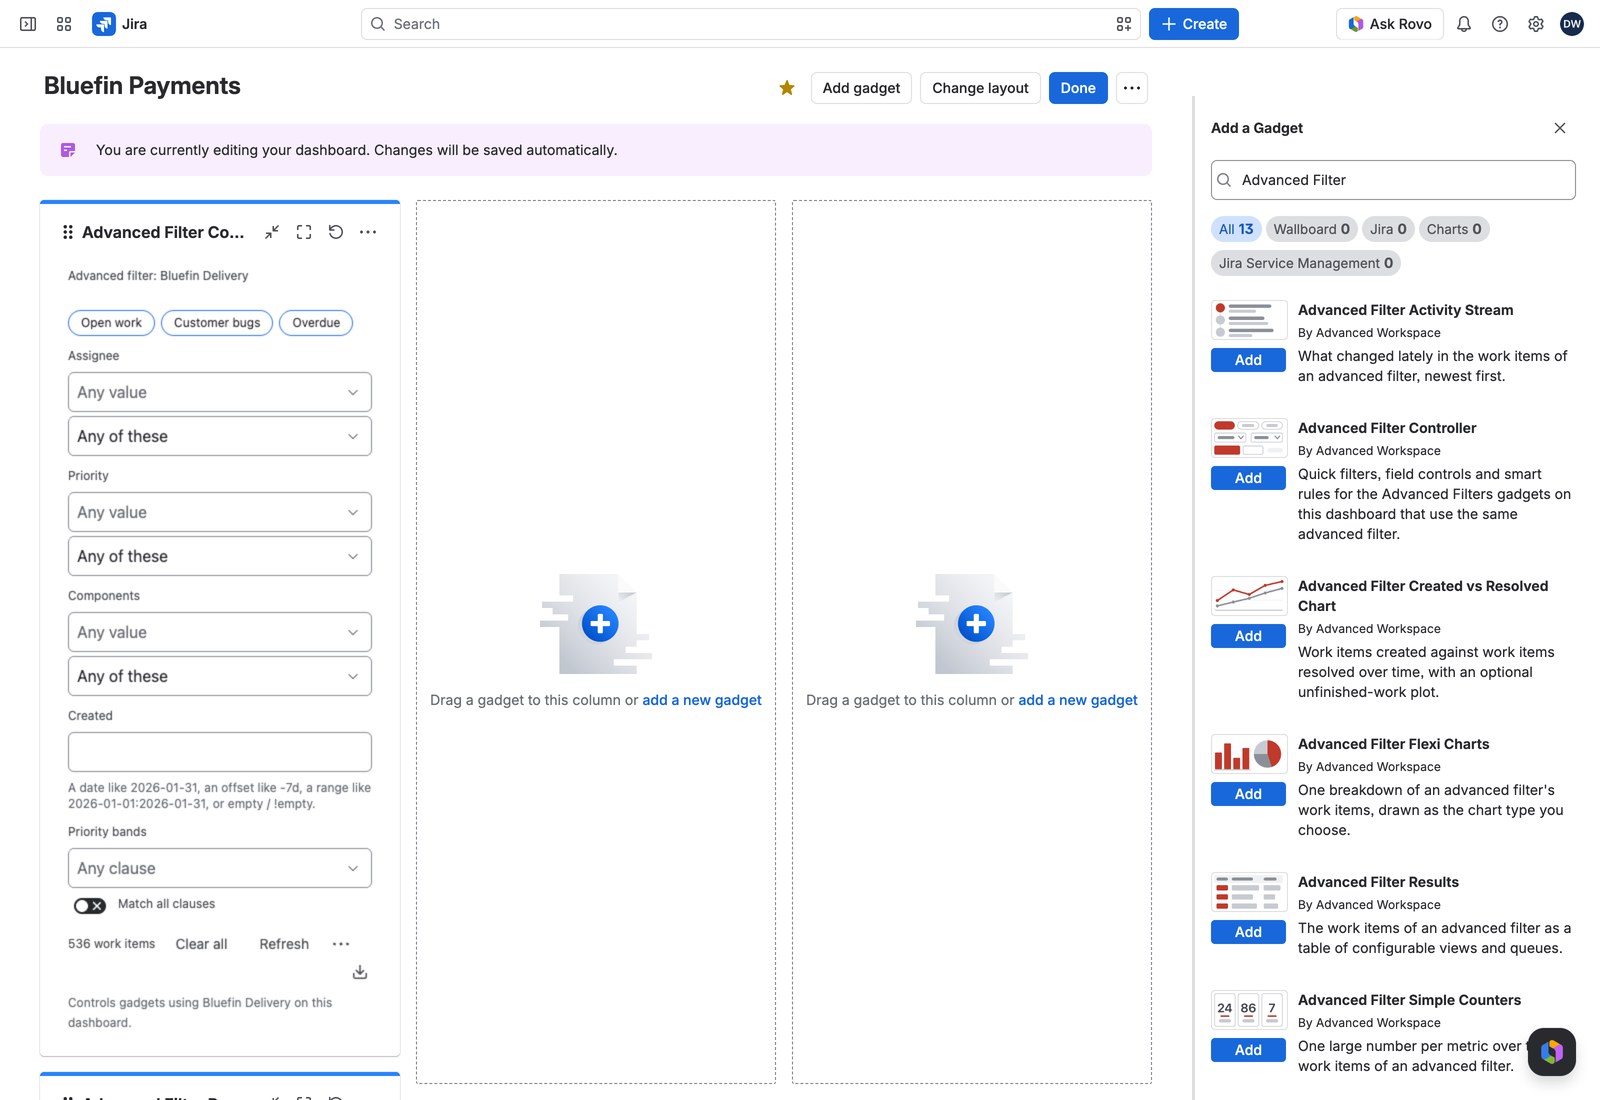Screen dimensions: 1600x1100
Task: Toggle the Customer bugs quick filter
Action: click(x=217, y=323)
